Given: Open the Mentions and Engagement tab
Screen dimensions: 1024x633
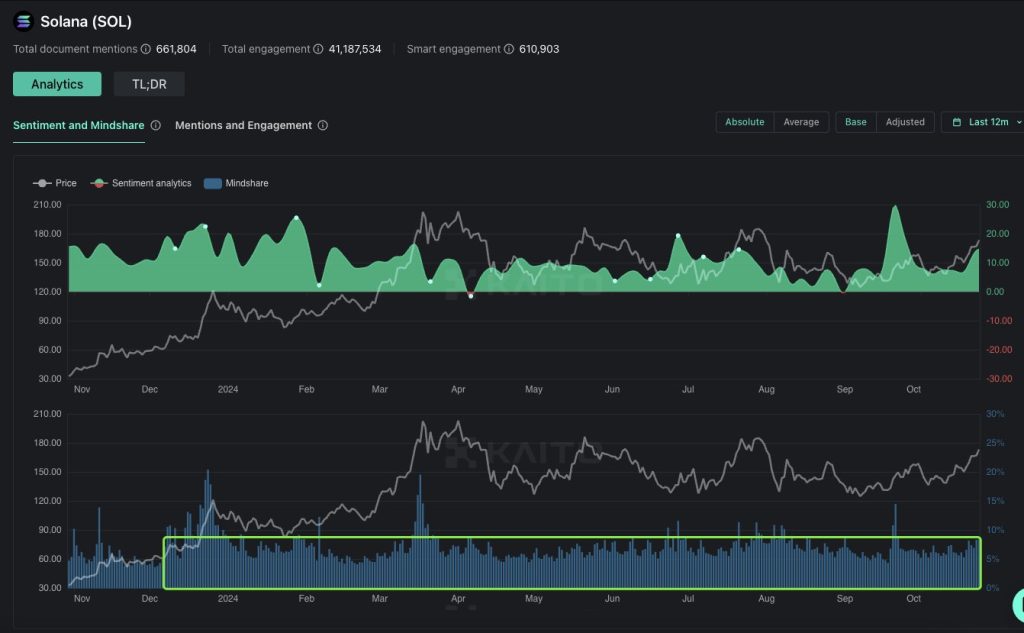Looking at the screenshot, I should point(243,125).
